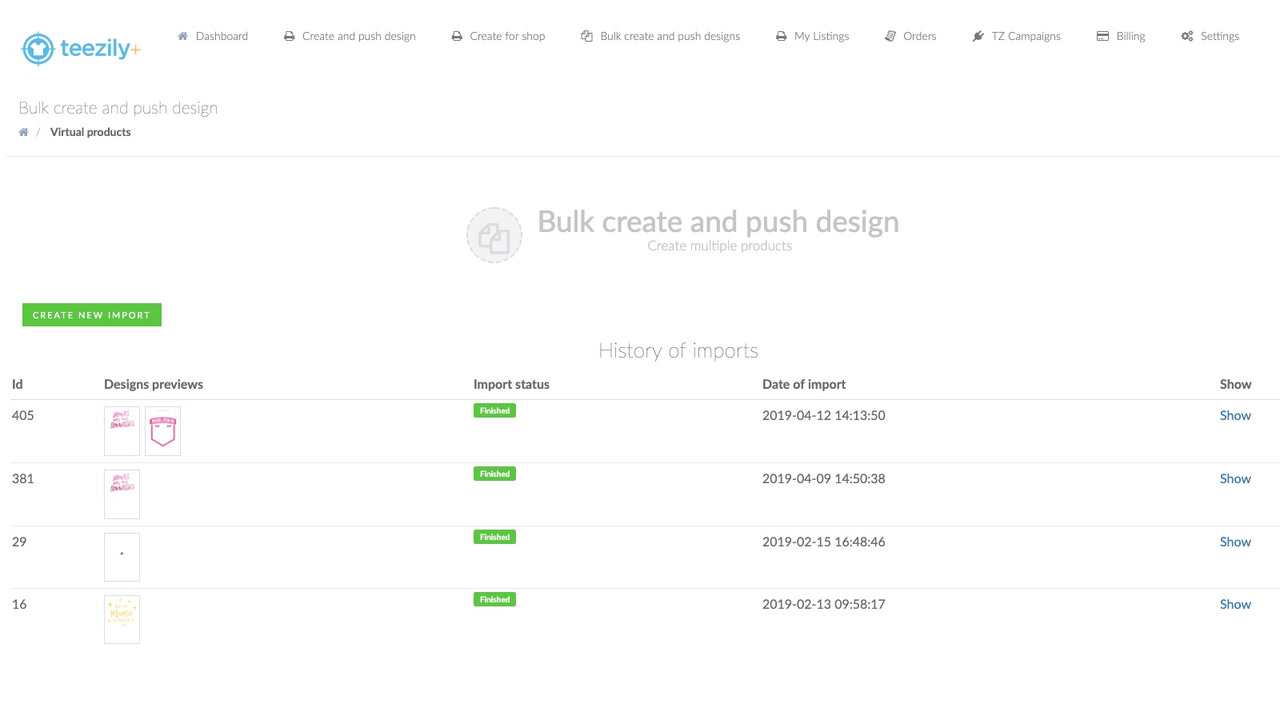Click the Finished status badge for import 29
1280x720 pixels.
click(494, 536)
